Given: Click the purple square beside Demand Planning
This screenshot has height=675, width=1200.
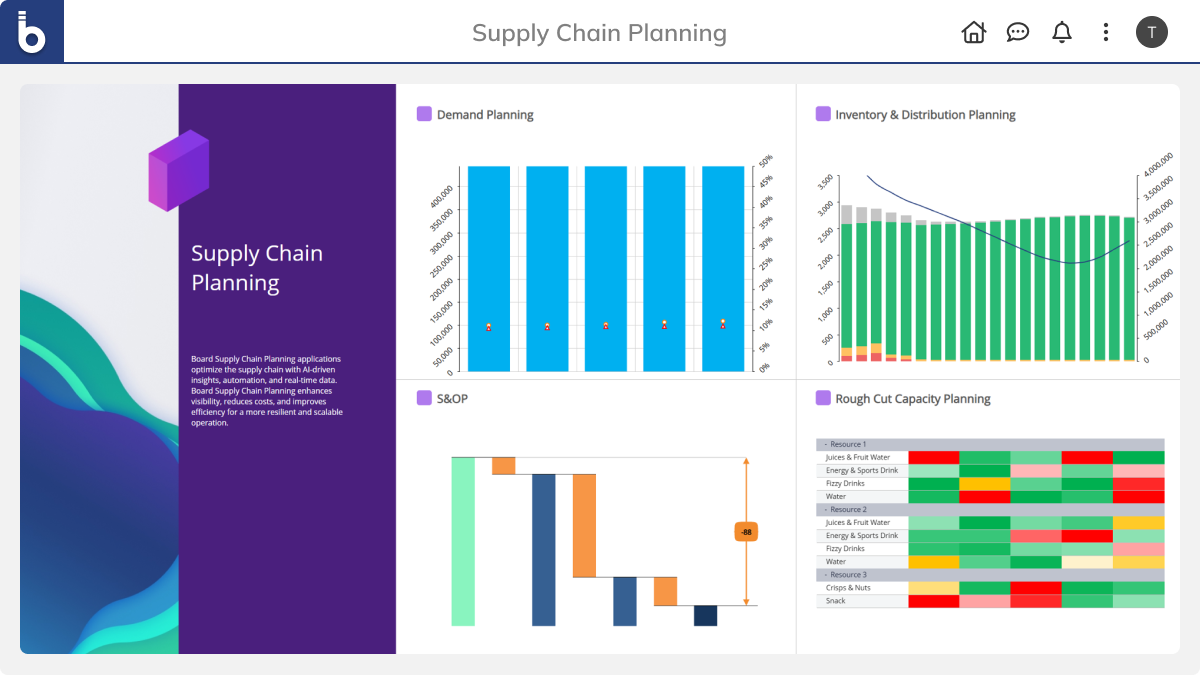Looking at the screenshot, I should 424,114.
